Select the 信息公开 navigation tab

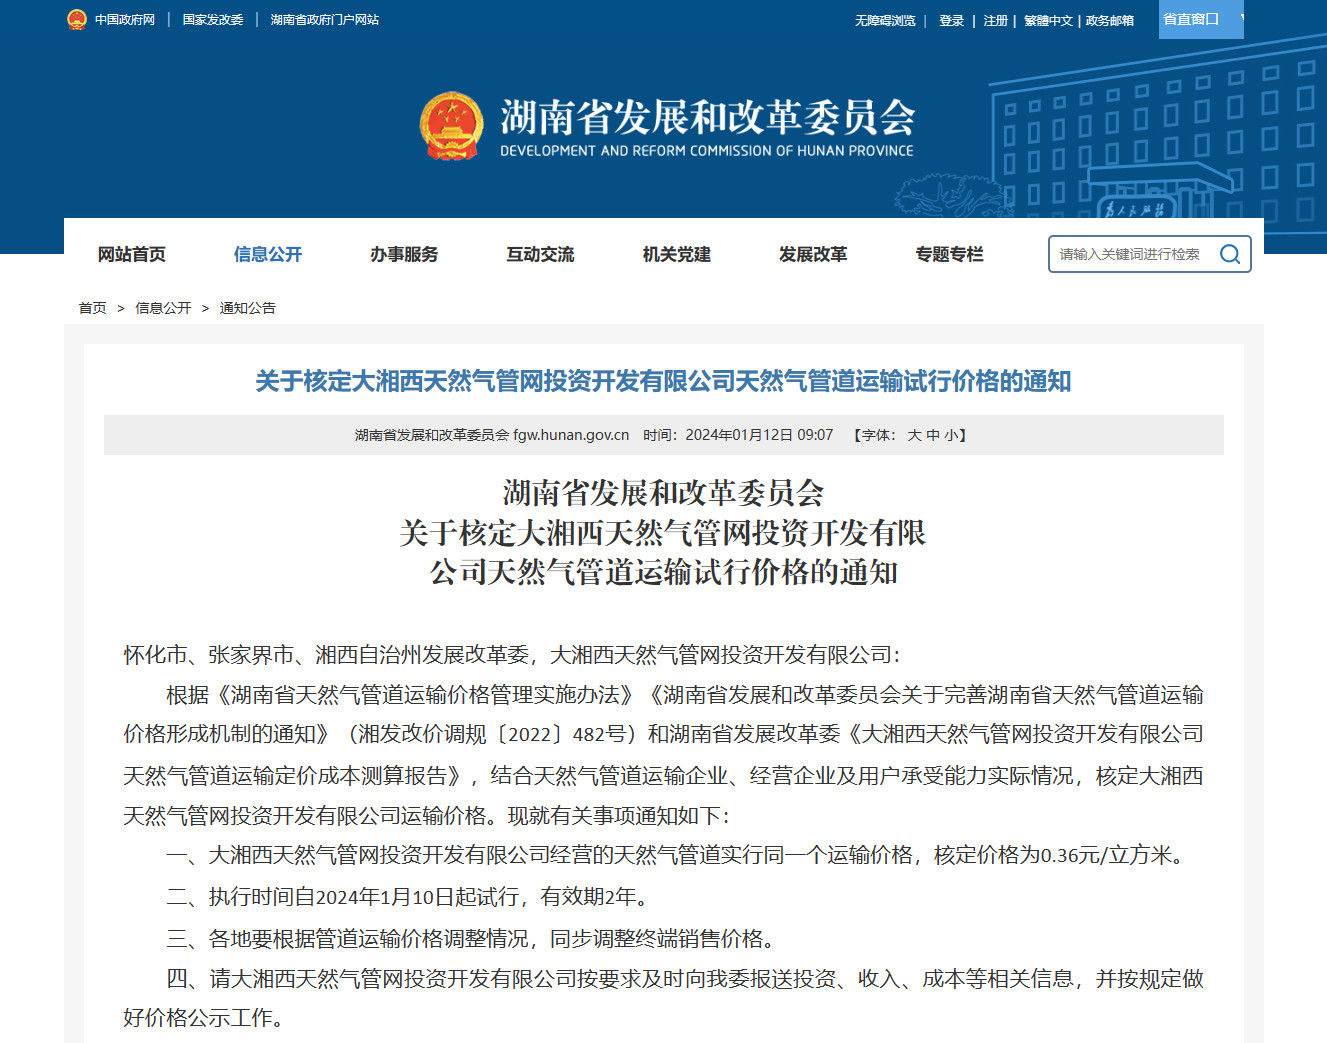pyautogui.click(x=268, y=254)
